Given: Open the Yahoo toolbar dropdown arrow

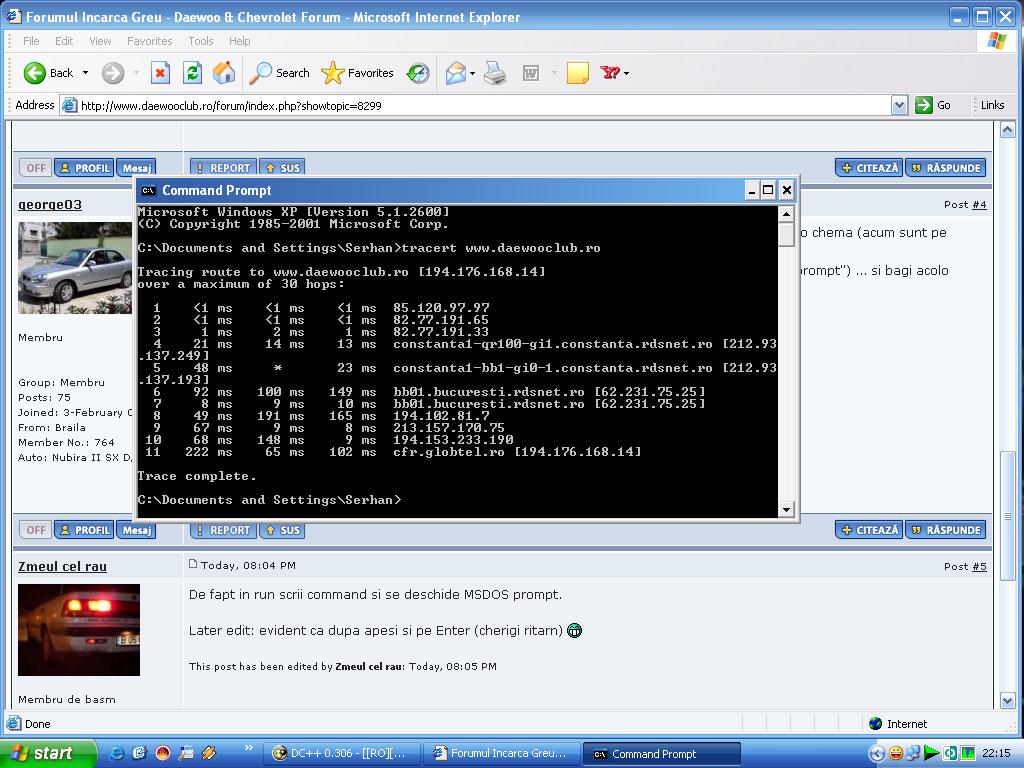Looking at the screenshot, I should click(626, 73).
